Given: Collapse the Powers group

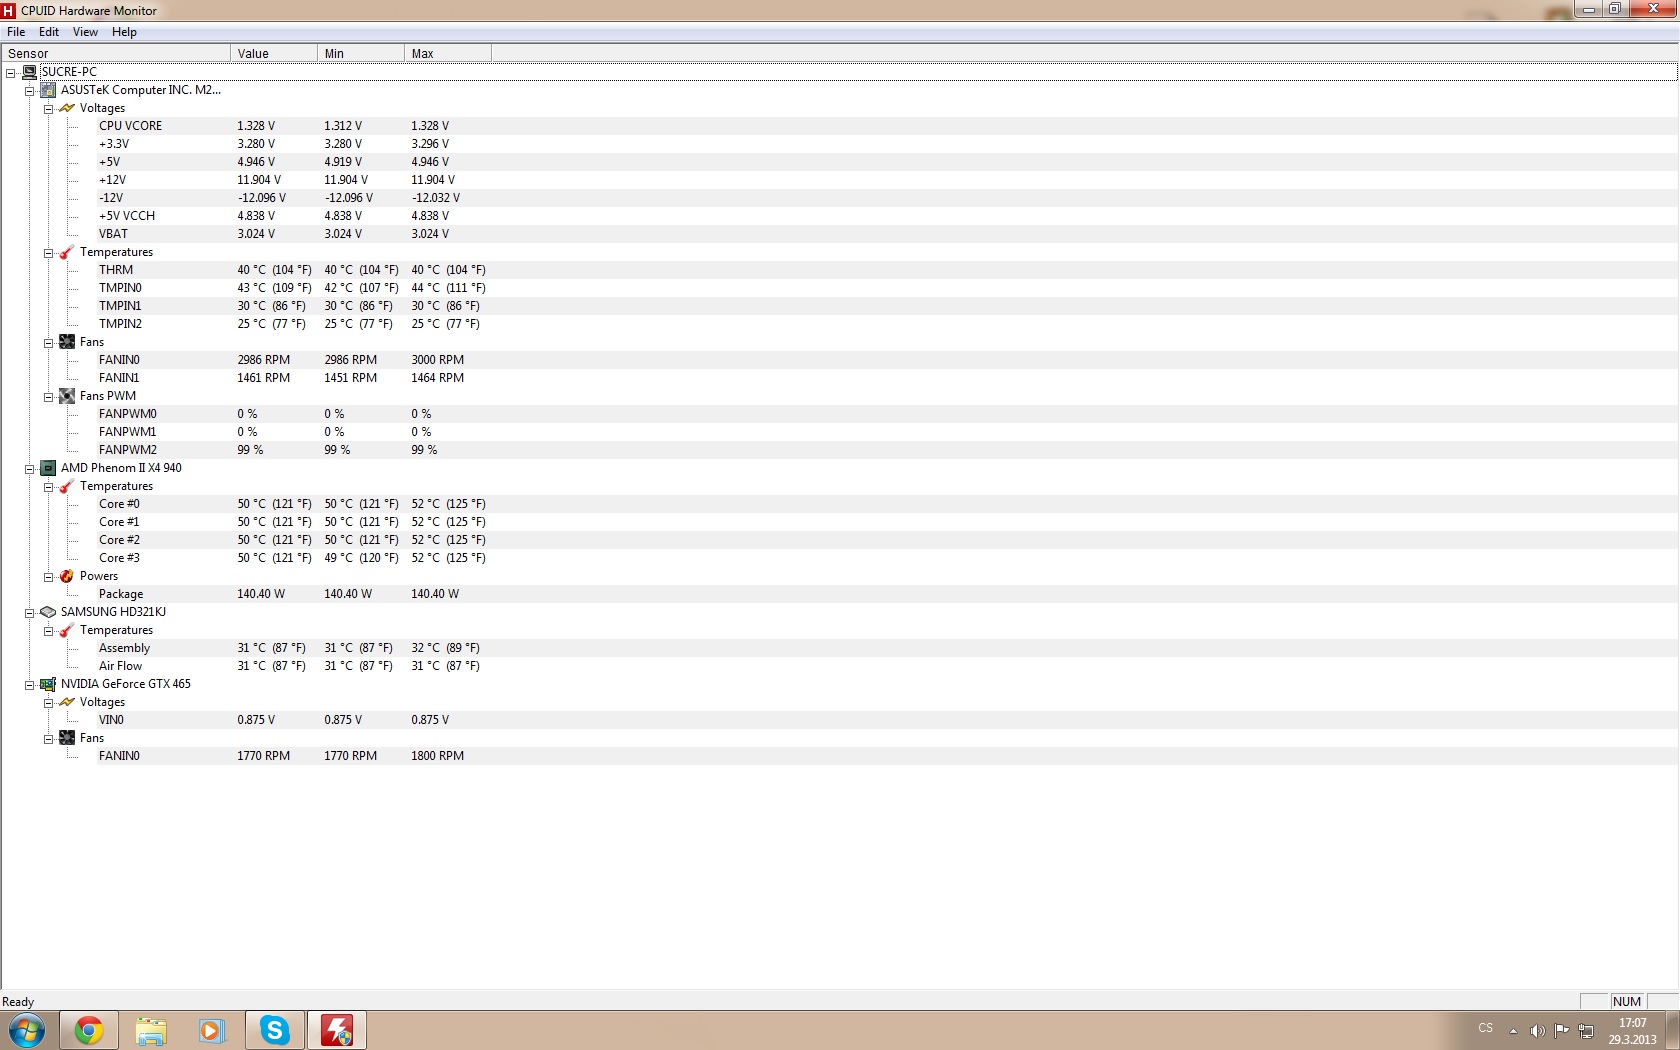Looking at the screenshot, I should pos(48,577).
